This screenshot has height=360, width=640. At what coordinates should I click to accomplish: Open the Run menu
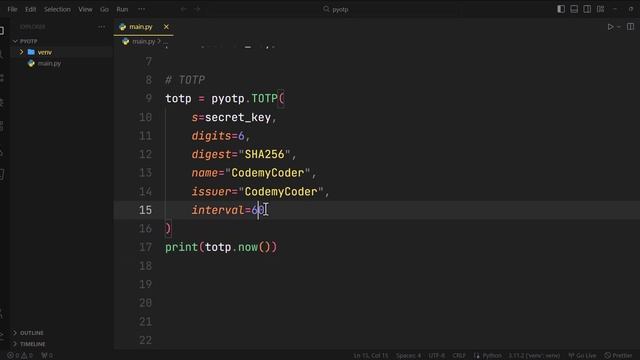pos(122,9)
